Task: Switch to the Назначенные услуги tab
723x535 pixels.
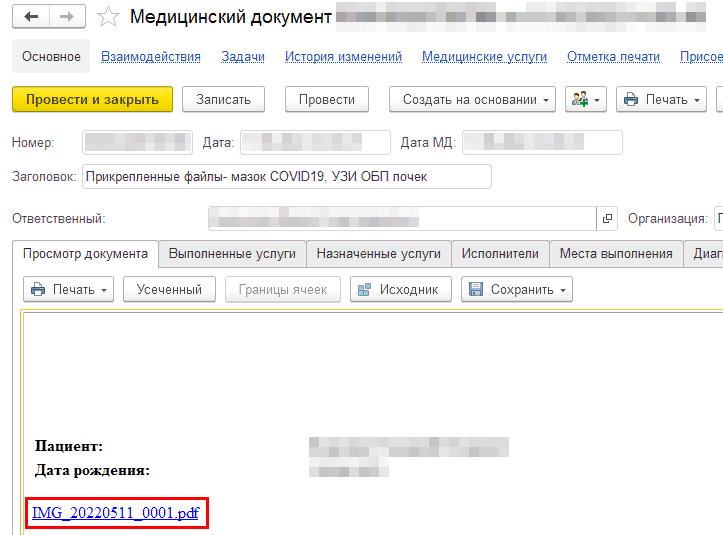Action: coord(378,254)
